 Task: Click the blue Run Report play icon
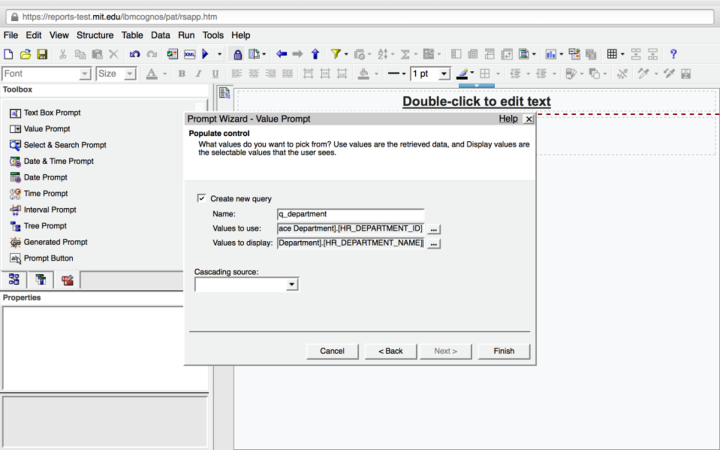pyautogui.click(x=205, y=54)
